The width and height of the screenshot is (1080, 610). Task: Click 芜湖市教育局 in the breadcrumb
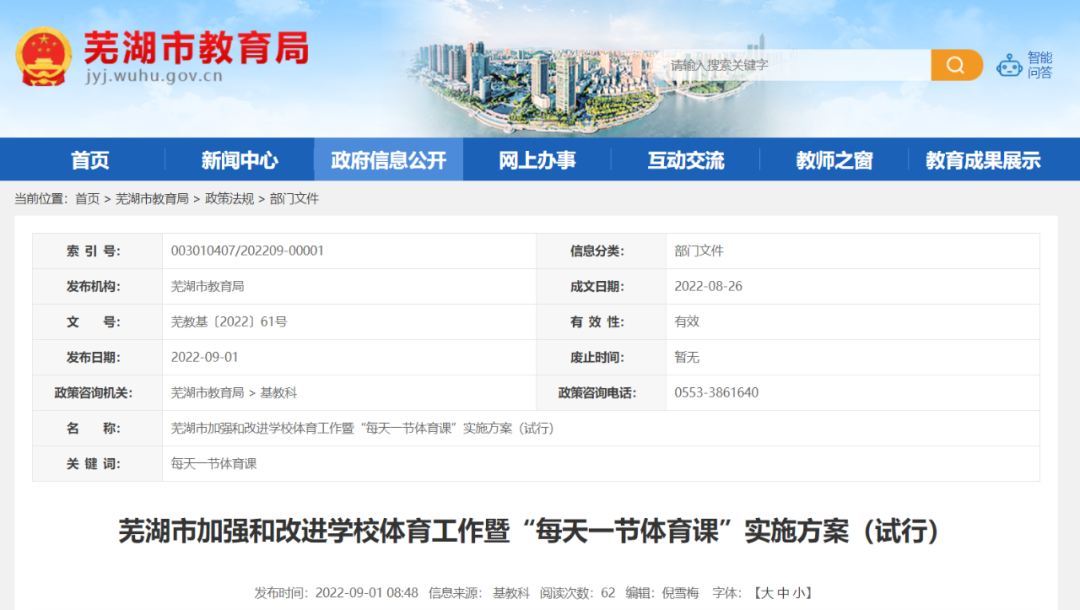[152, 199]
